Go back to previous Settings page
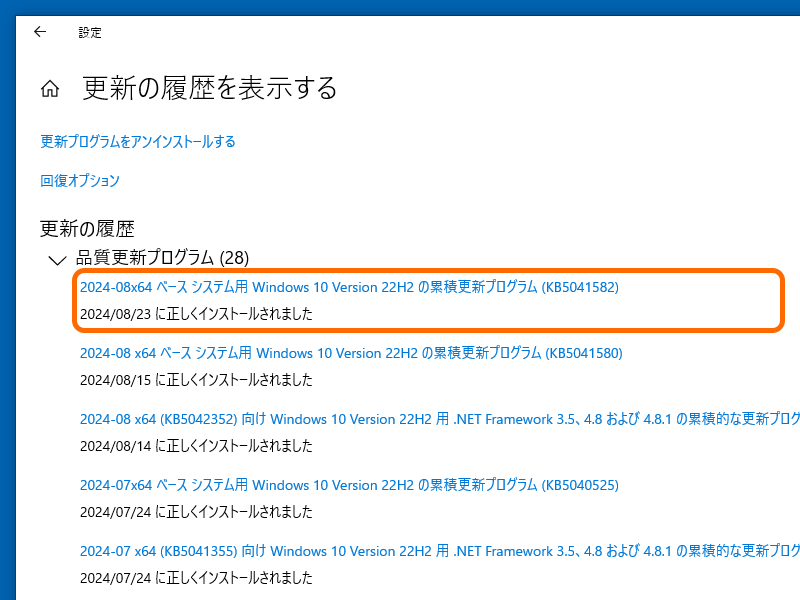The width and height of the screenshot is (800, 600). click(x=40, y=32)
